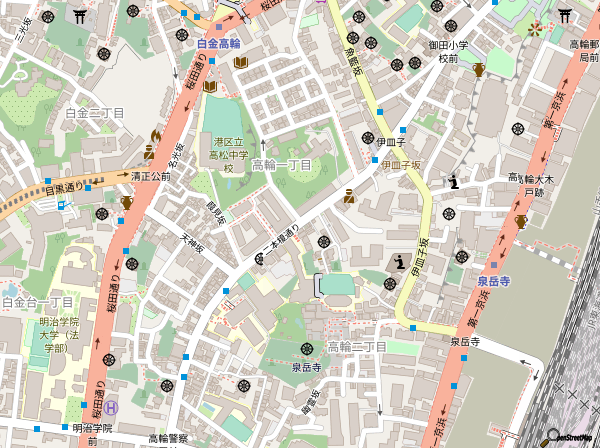This screenshot has width=600, height=448.
Task: Select the urn icon below 清正公前
Action: pos(127,203)
